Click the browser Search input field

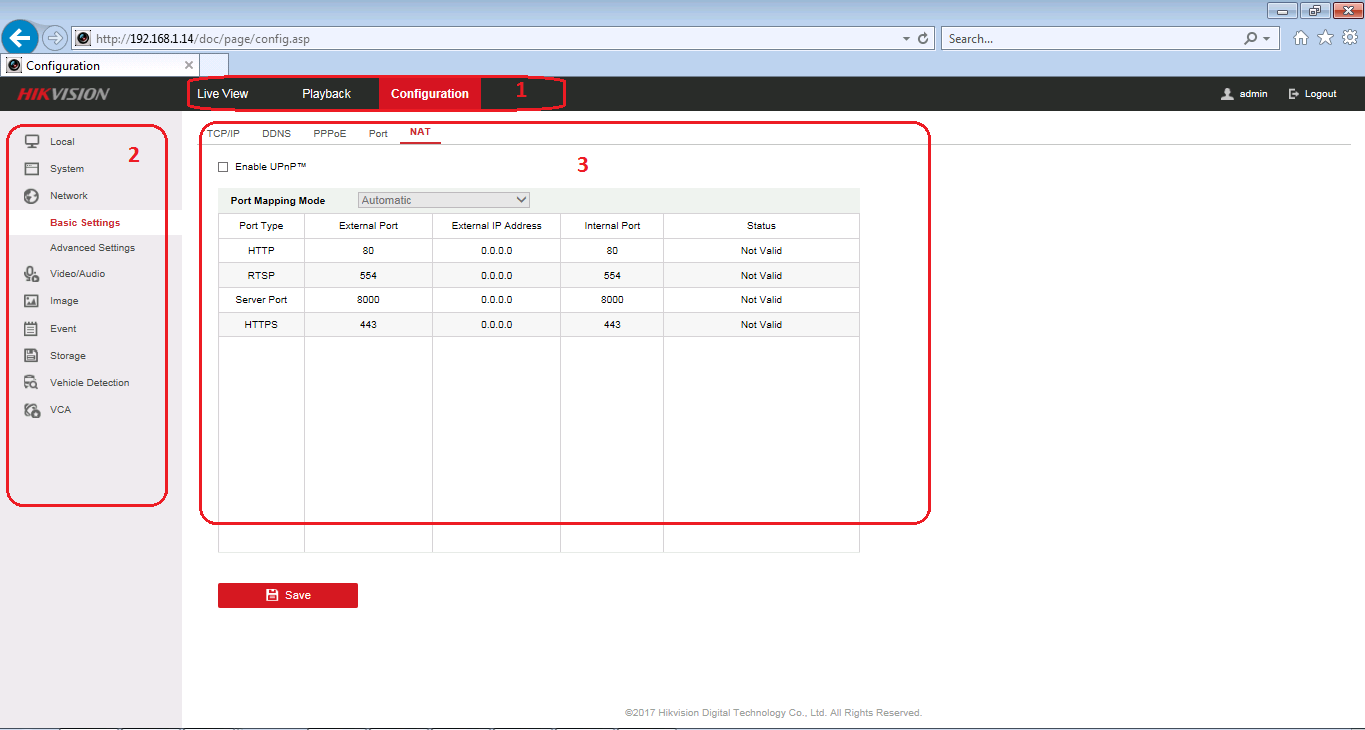[x=1090, y=39]
